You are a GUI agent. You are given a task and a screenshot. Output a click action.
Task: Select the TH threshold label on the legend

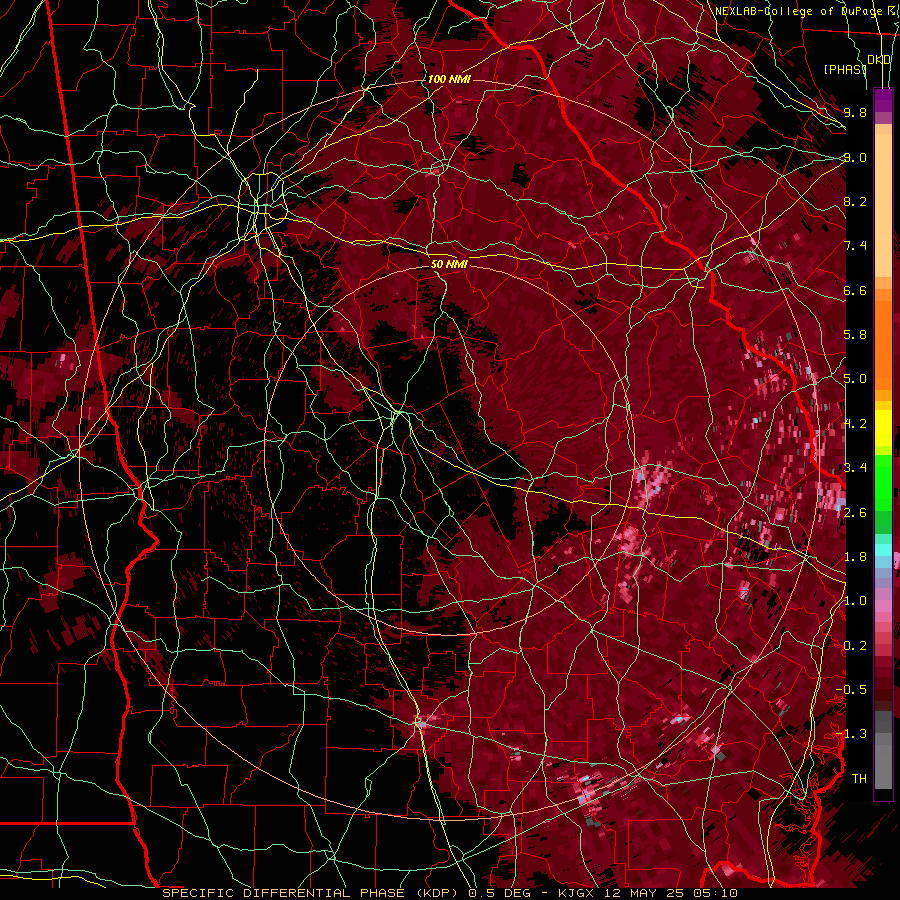tap(859, 779)
